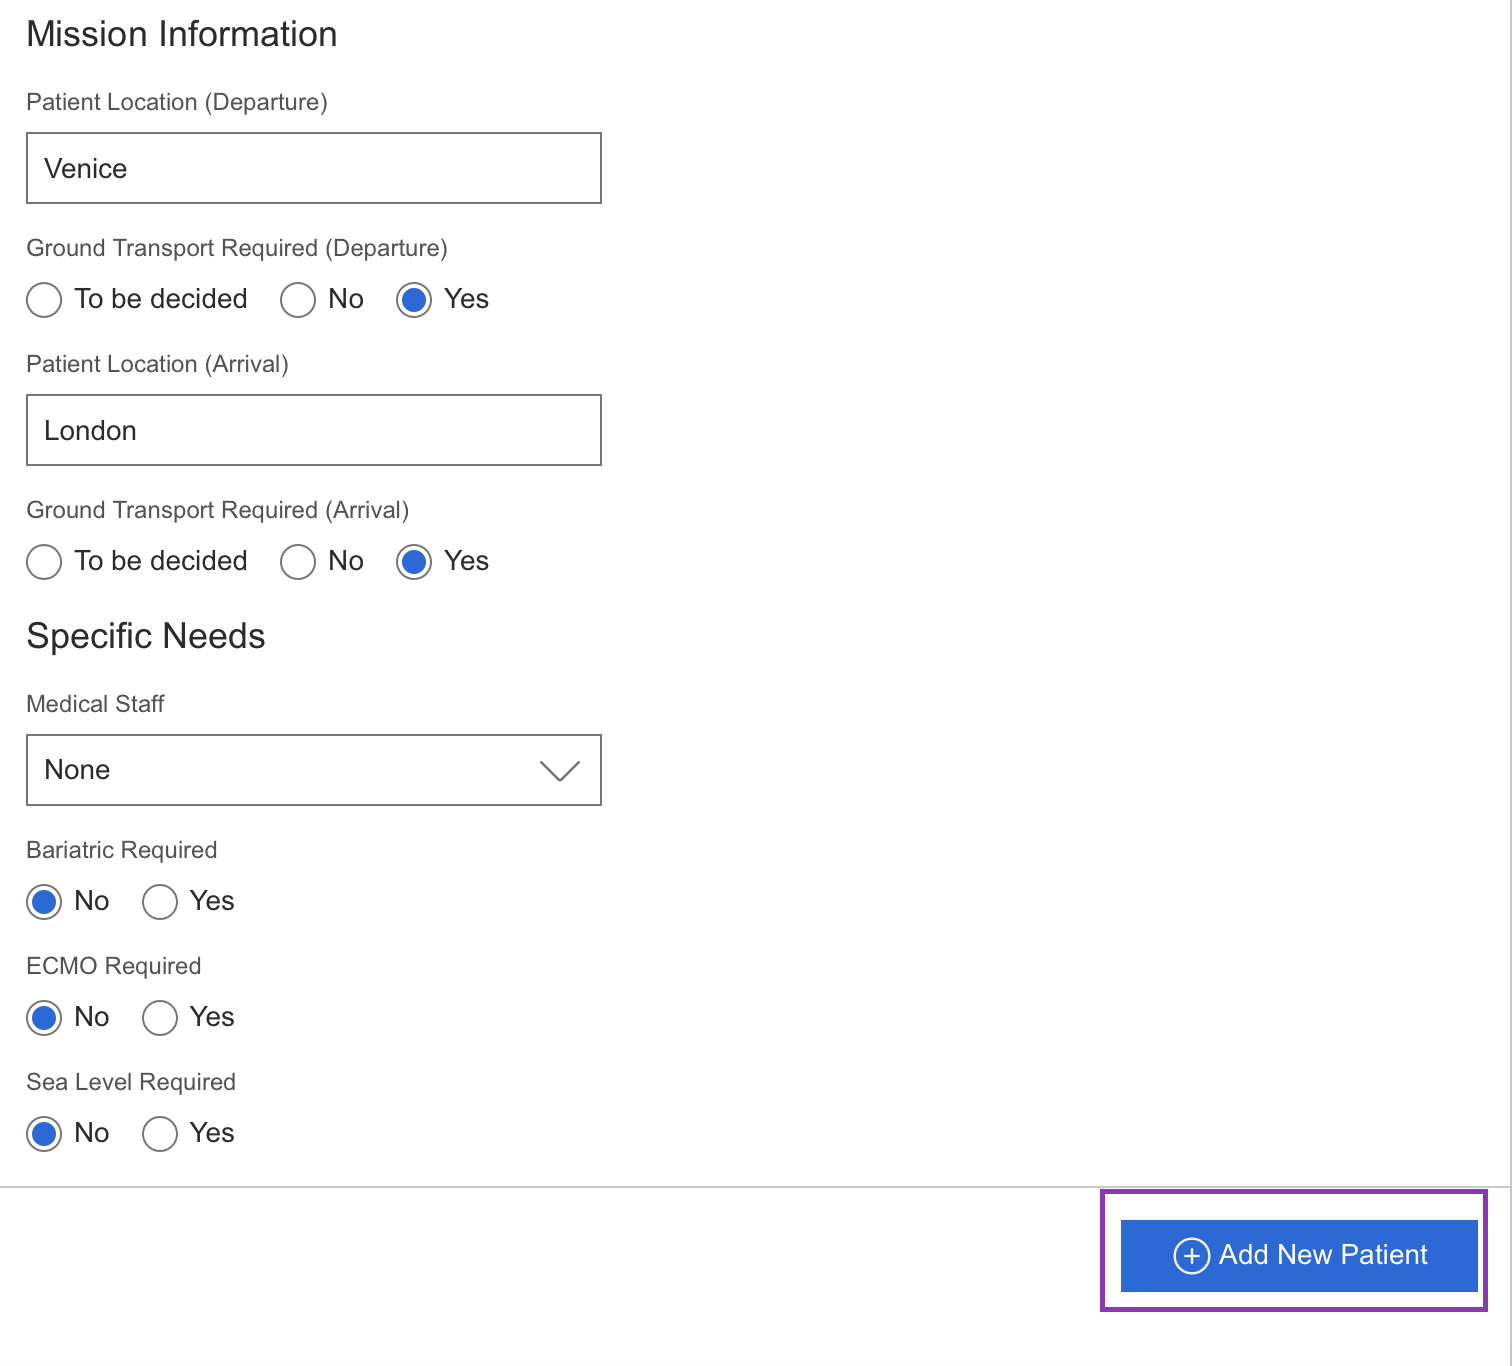
Task: Choose Yes under ECMO Required
Action: 160,1018
